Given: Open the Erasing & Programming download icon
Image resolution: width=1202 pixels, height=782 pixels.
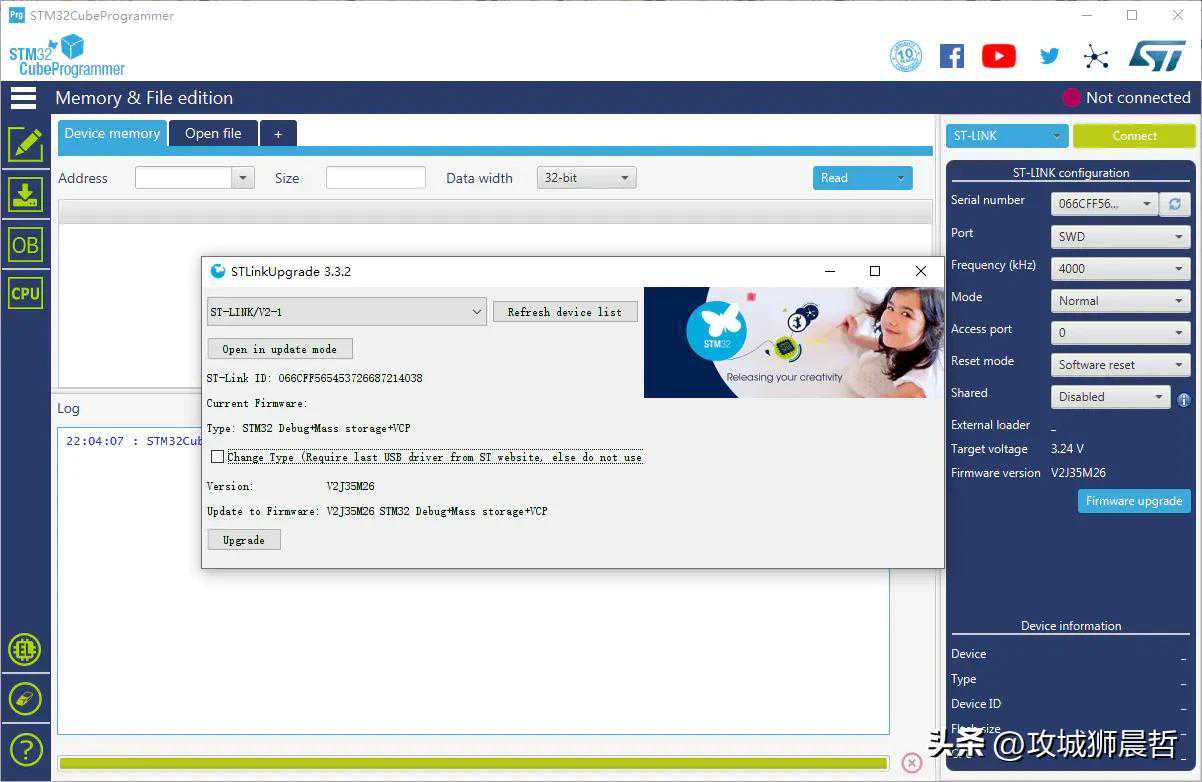Looking at the screenshot, I should (25, 194).
